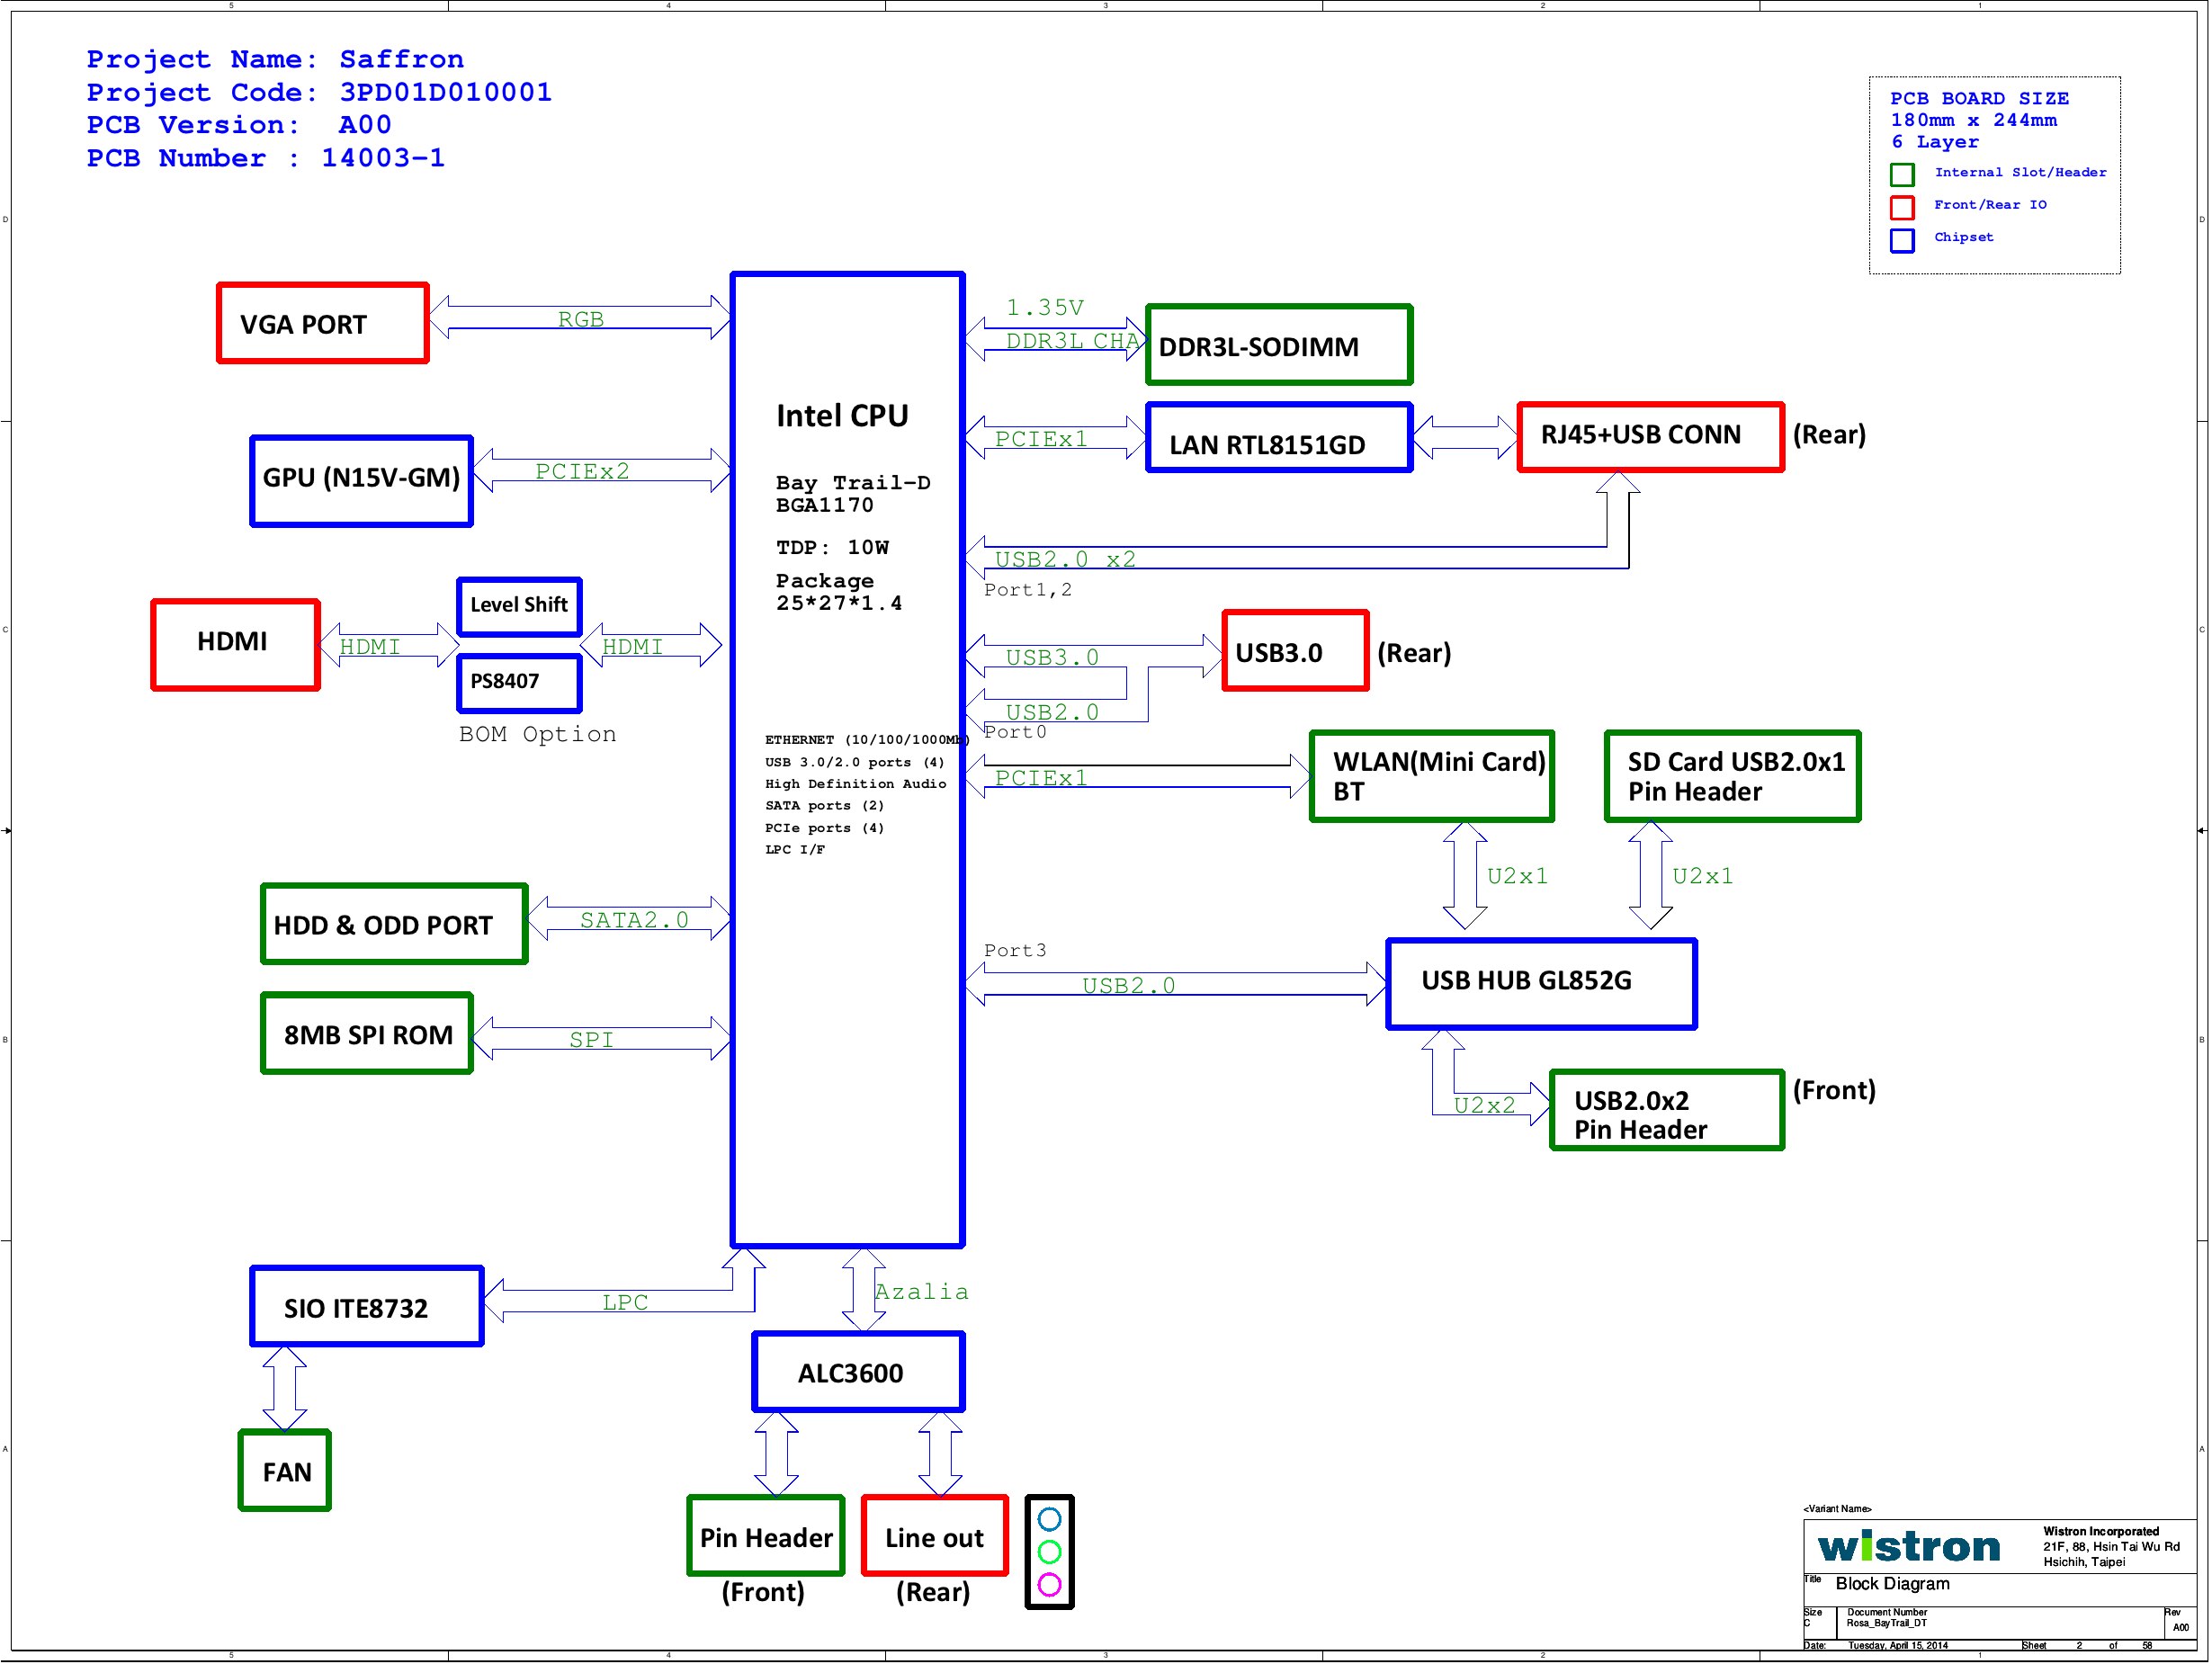The image size is (2212, 1664).
Task: Select the Level Shift block
Action: [519, 606]
